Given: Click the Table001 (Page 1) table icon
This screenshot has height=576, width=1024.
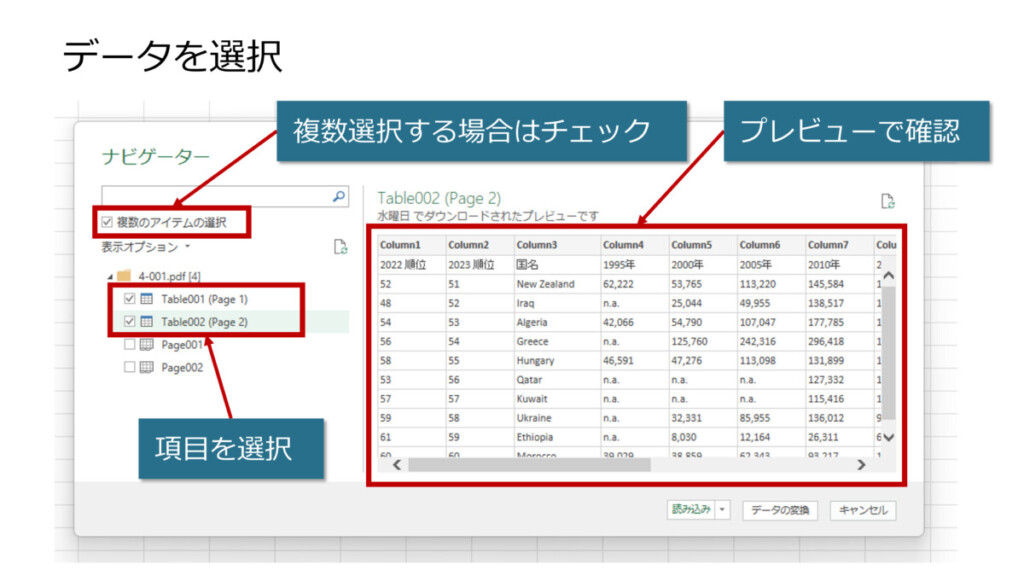Looking at the screenshot, I should (x=146, y=299).
